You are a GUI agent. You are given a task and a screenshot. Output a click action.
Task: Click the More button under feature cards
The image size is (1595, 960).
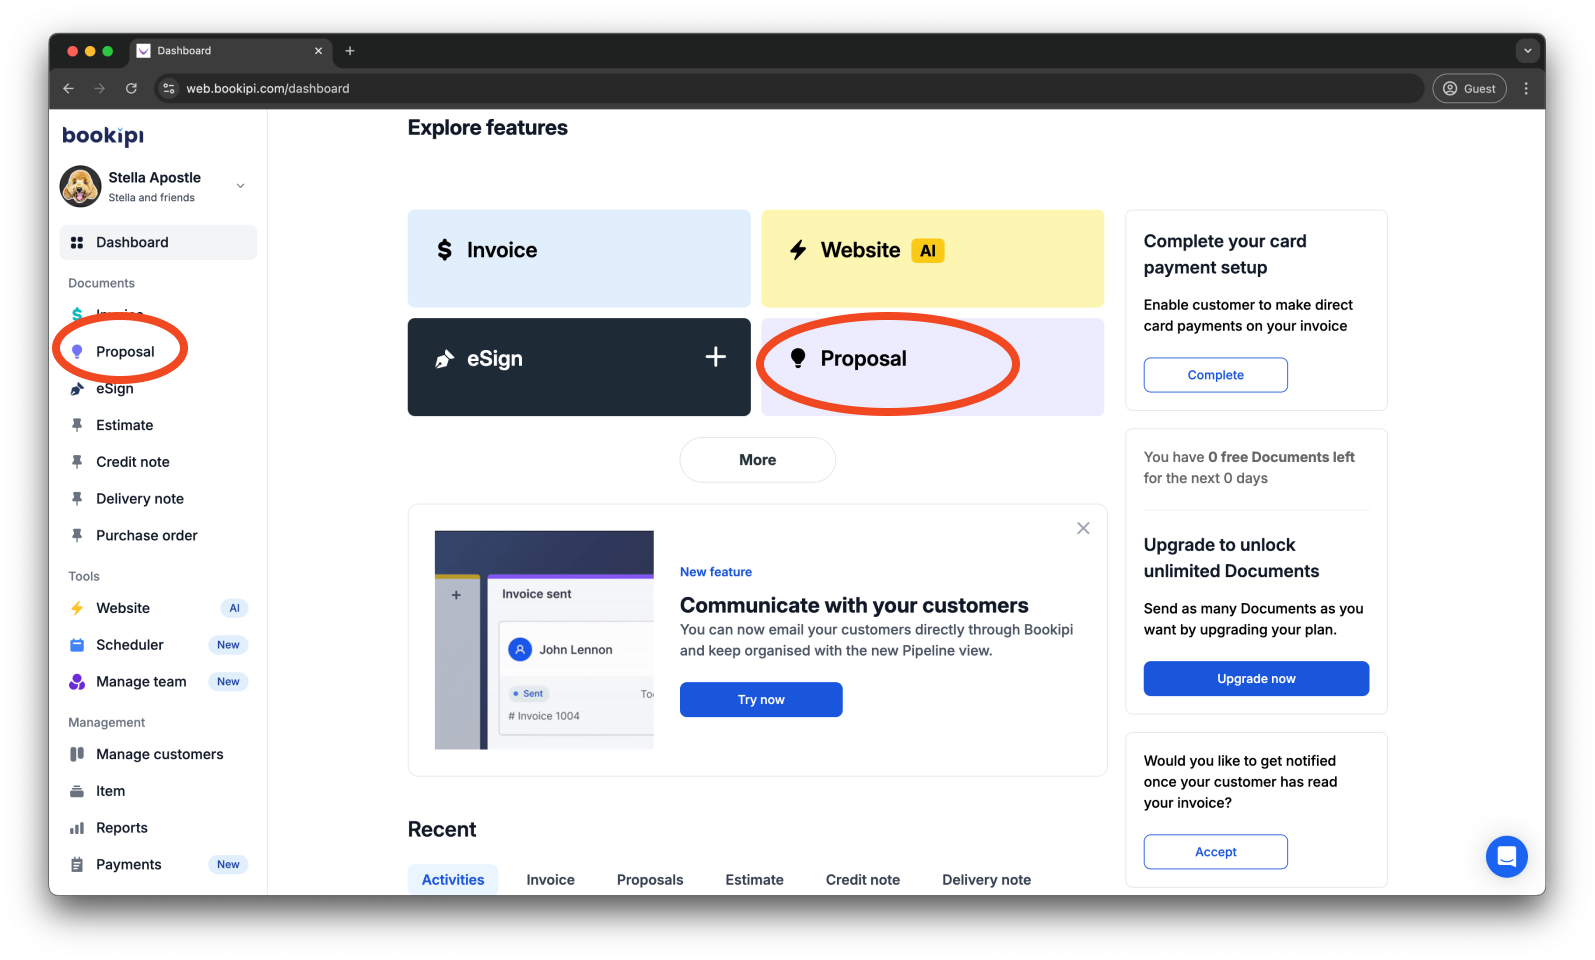pos(758,460)
